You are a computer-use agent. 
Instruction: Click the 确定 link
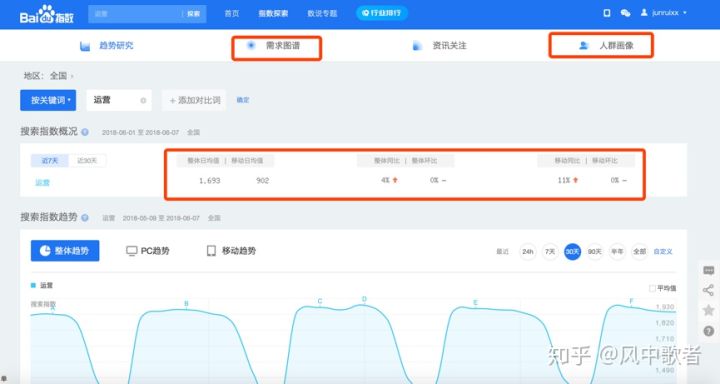pyautogui.click(x=243, y=100)
